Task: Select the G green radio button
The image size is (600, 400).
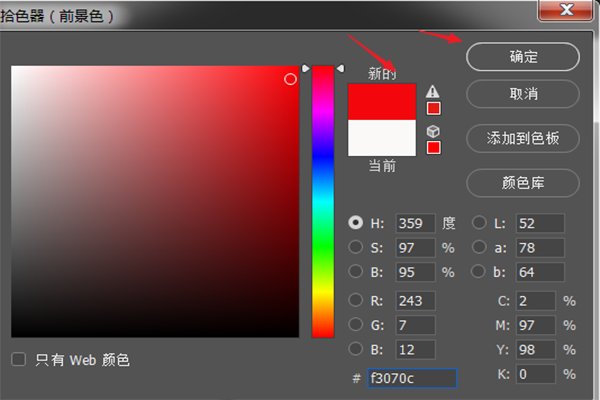Action: (355, 325)
